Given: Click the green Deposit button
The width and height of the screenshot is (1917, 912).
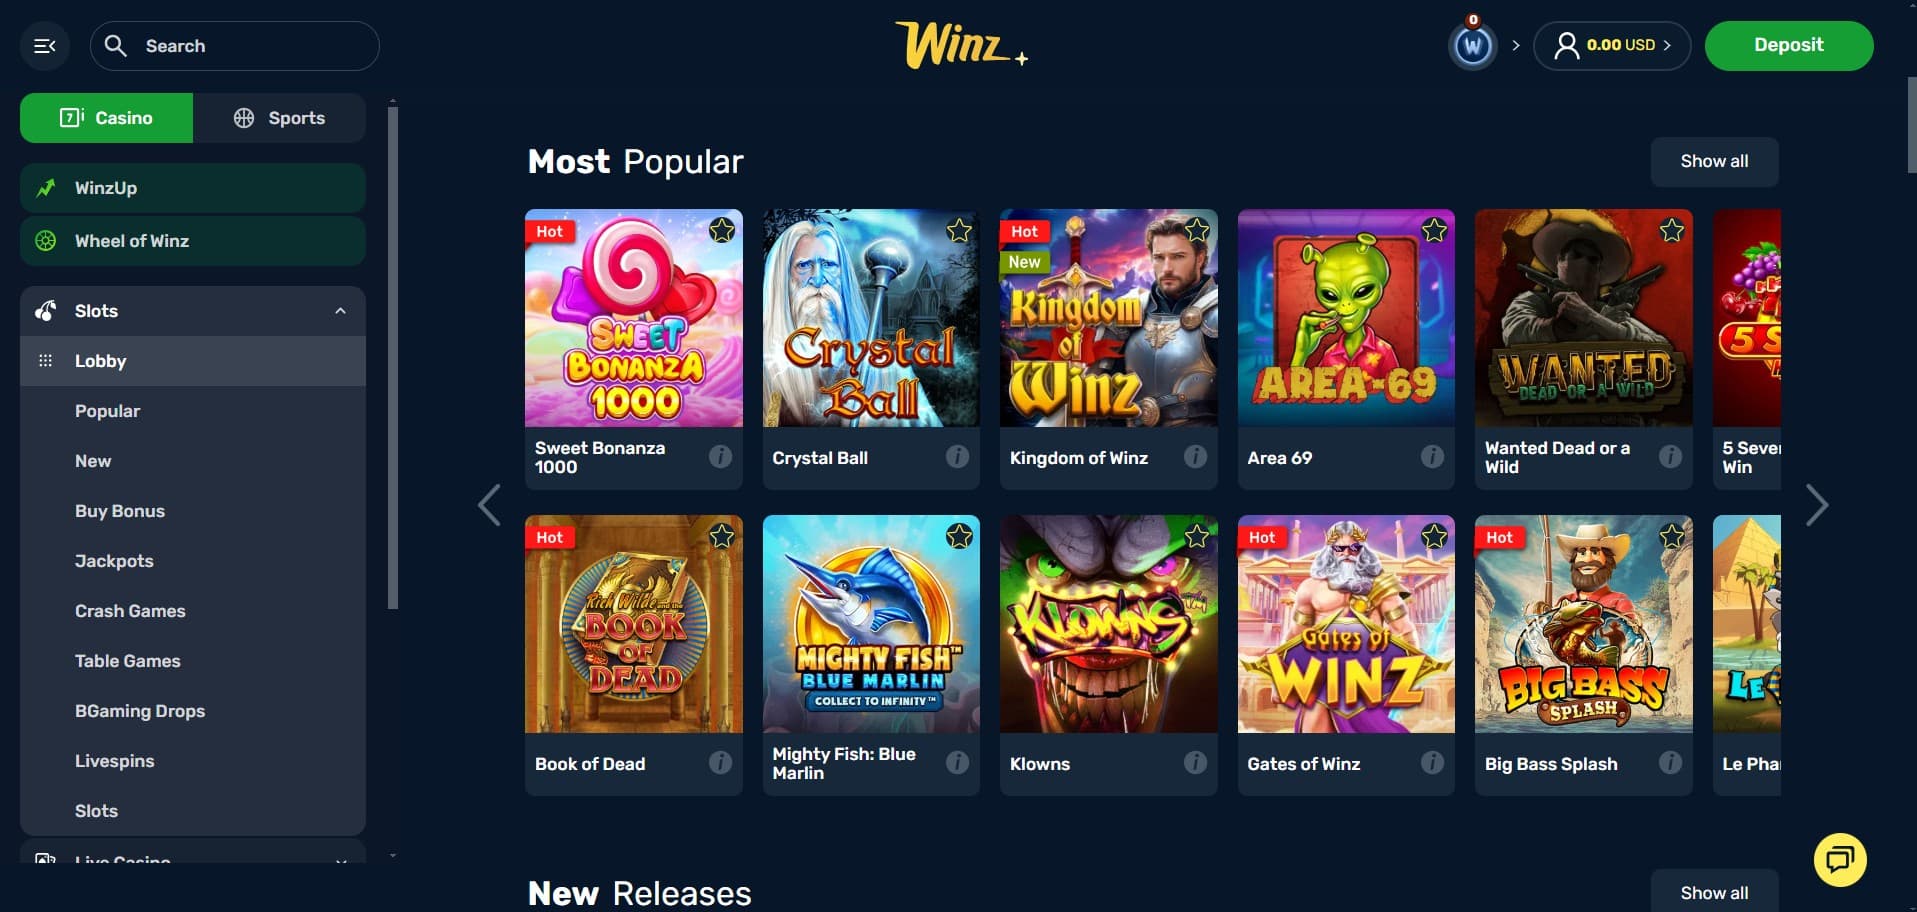Looking at the screenshot, I should pyautogui.click(x=1788, y=46).
